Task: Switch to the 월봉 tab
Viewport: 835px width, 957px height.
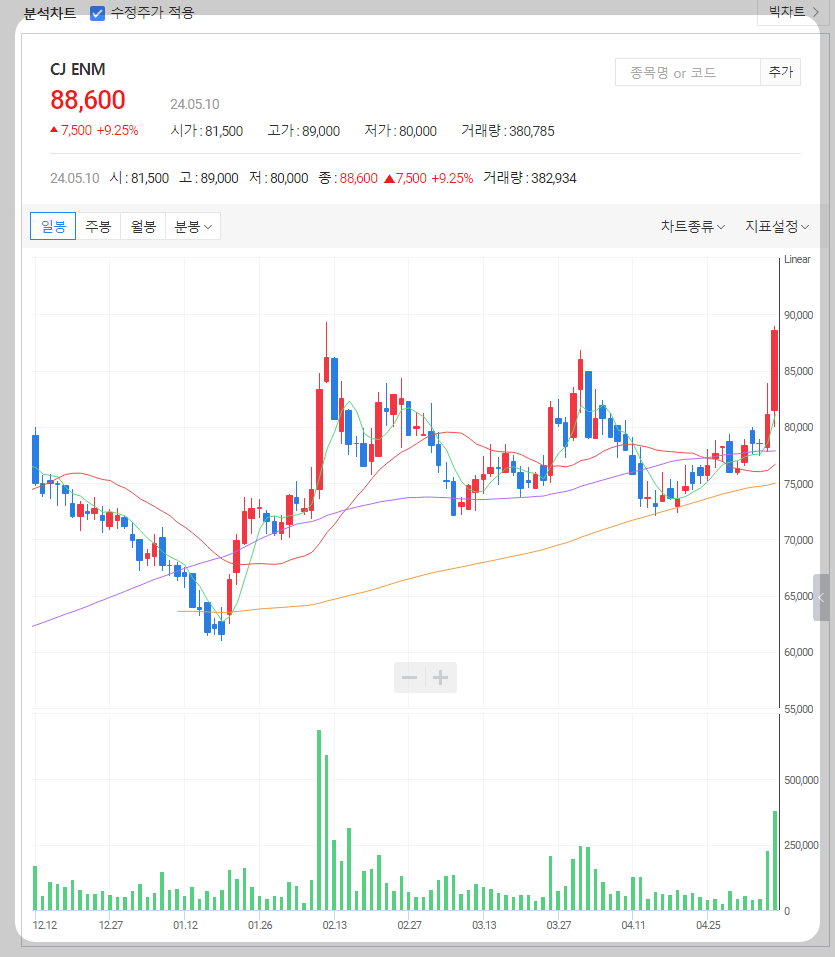Action: (143, 226)
